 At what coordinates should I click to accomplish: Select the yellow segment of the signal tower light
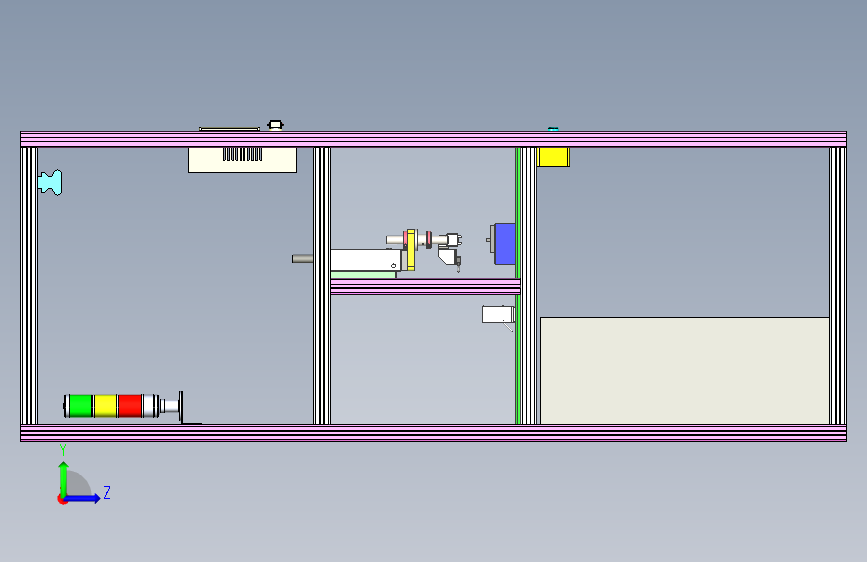(x=106, y=406)
